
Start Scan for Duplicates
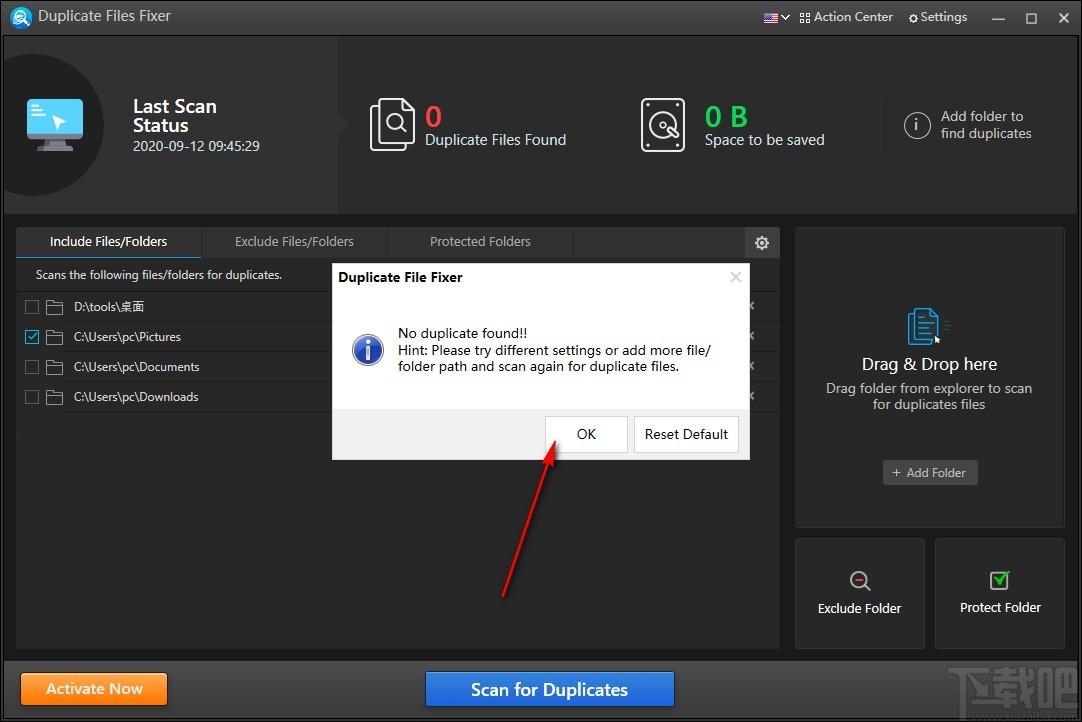pos(549,690)
